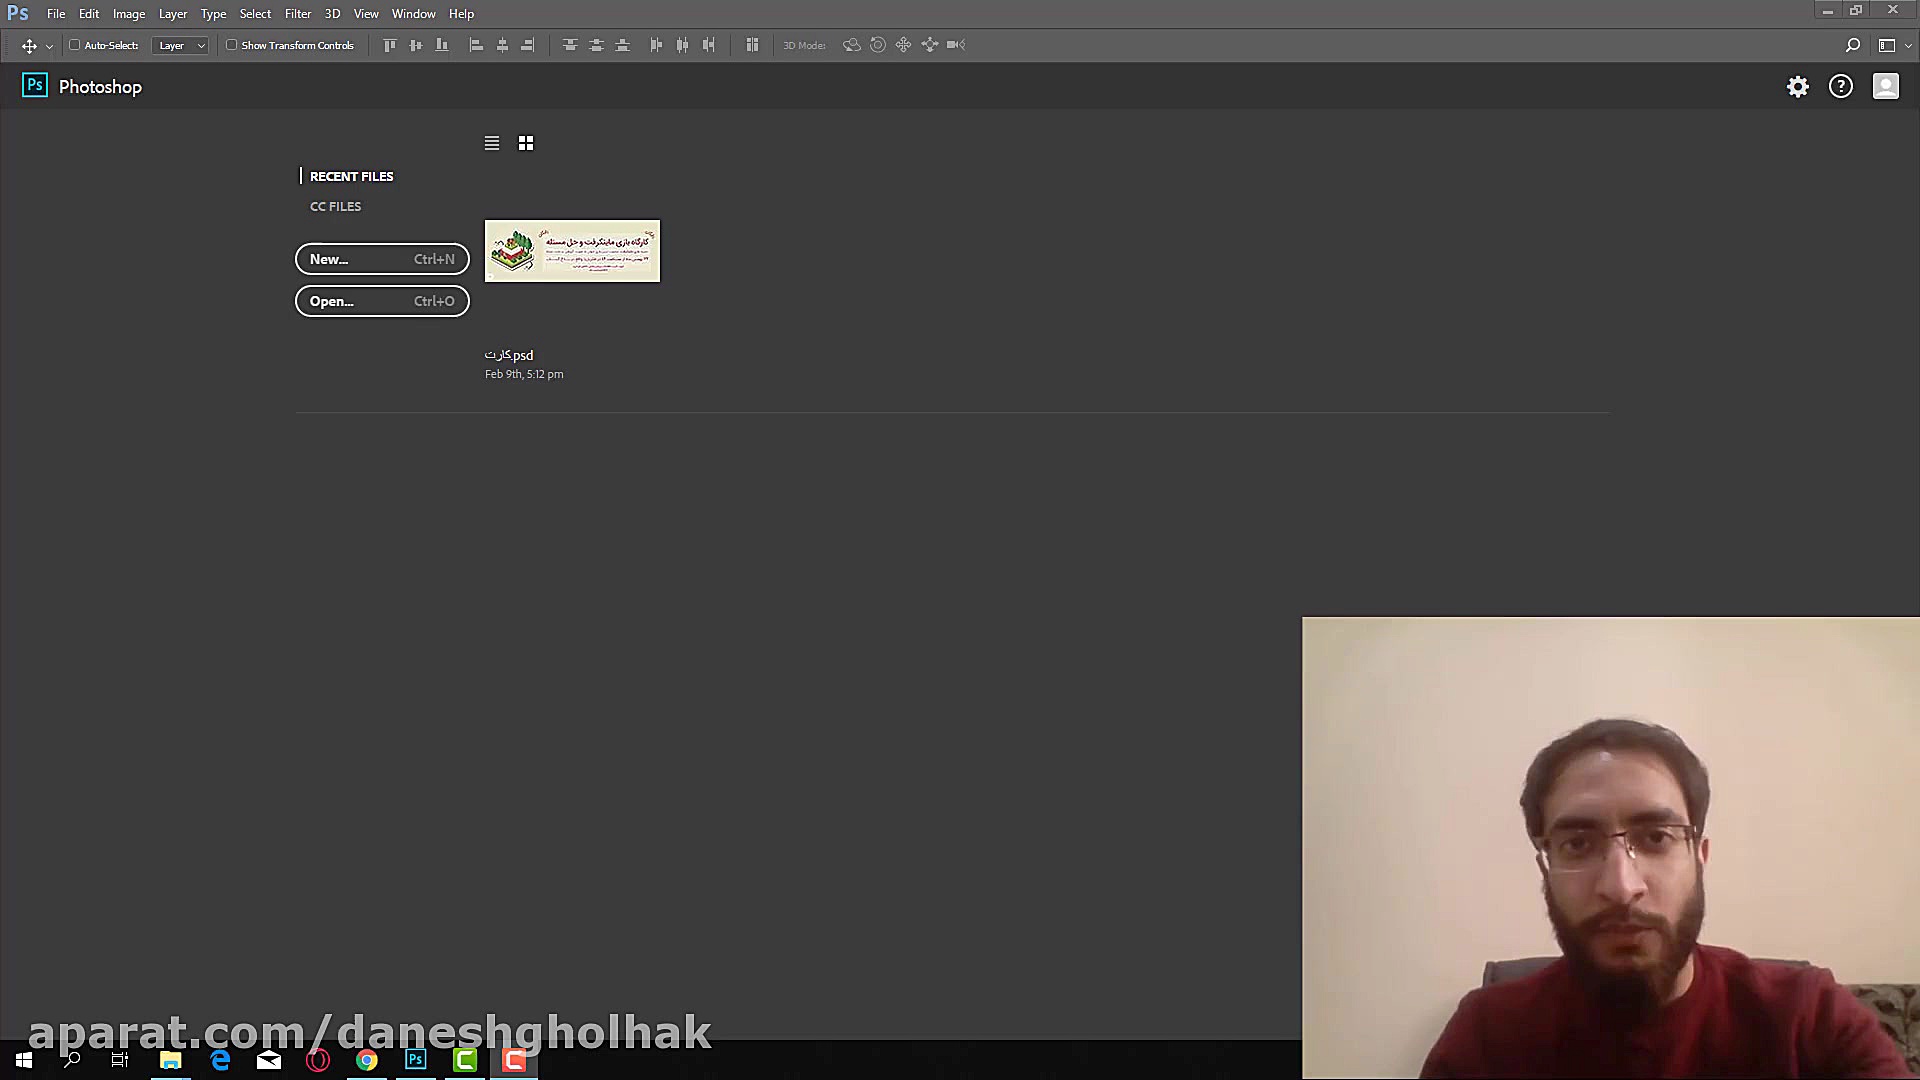Click the New... button

[x=382, y=259]
